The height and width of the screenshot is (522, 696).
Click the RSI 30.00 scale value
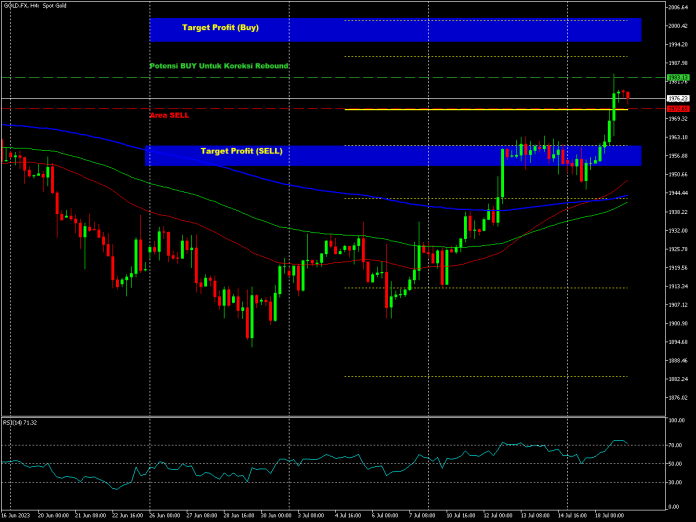[x=676, y=482]
